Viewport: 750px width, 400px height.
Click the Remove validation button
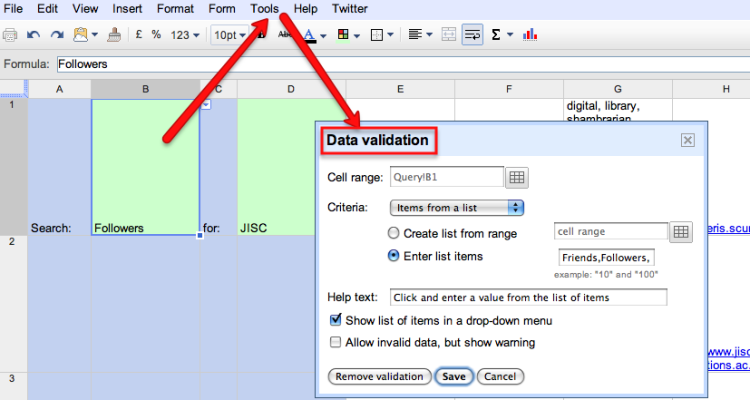click(379, 376)
